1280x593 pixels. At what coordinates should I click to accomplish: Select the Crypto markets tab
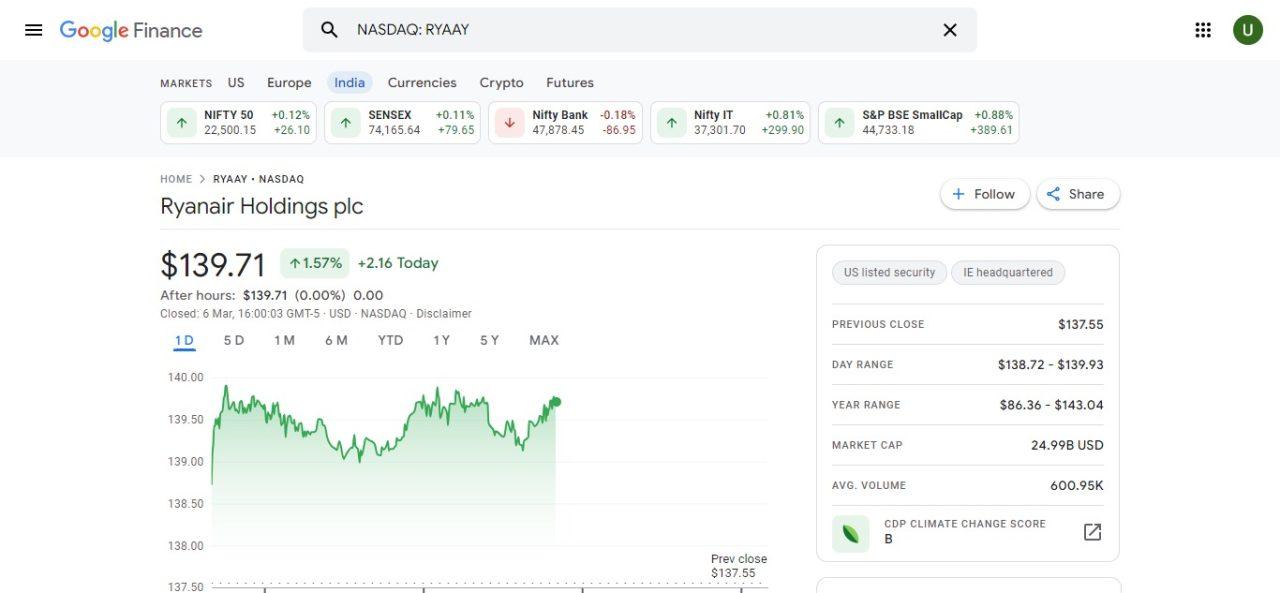pos(501,83)
